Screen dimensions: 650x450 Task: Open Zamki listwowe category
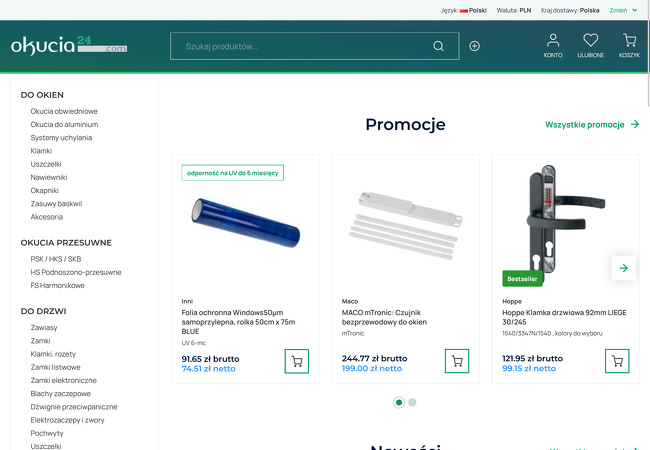(55, 368)
